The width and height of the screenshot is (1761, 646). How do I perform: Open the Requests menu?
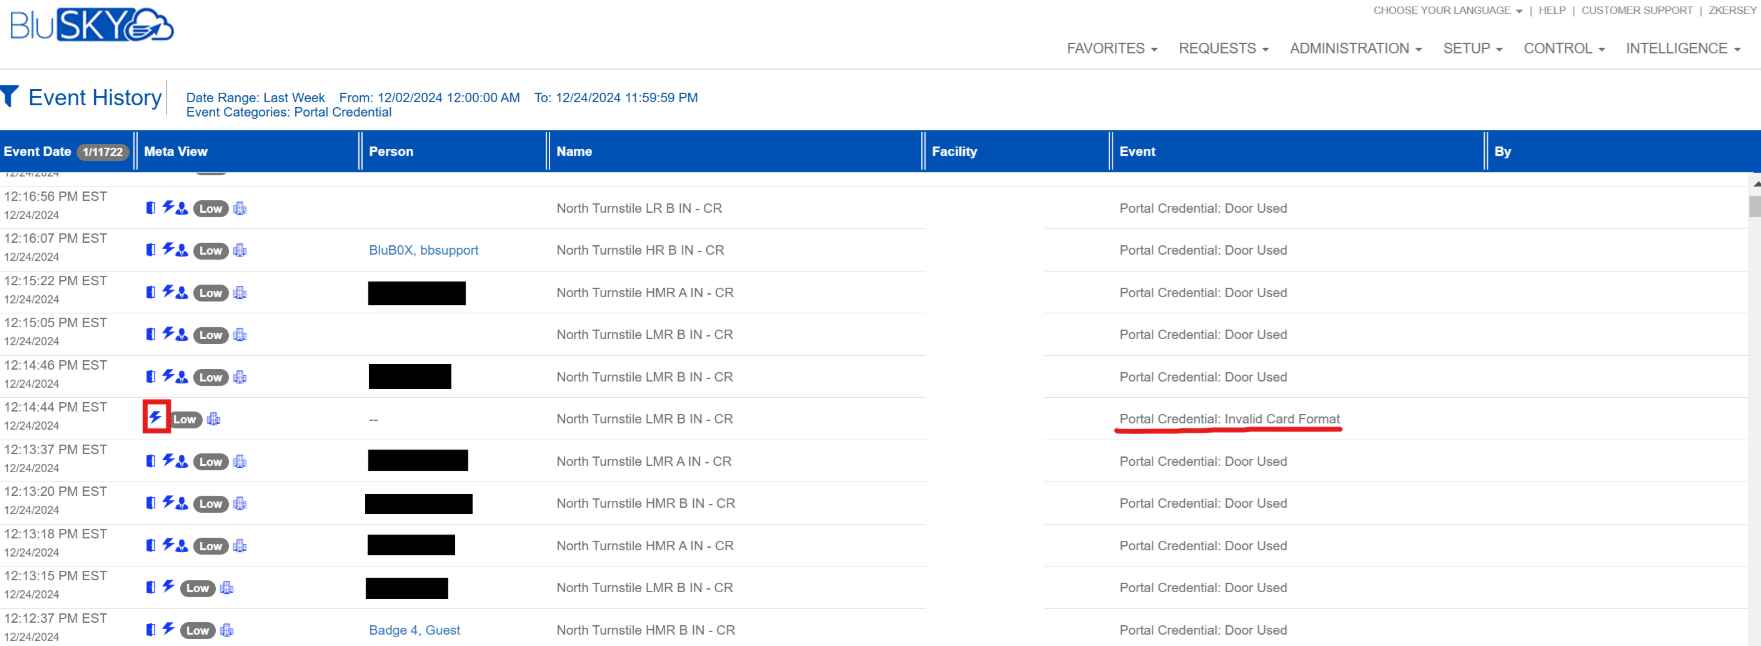pyautogui.click(x=1223, y=48)
